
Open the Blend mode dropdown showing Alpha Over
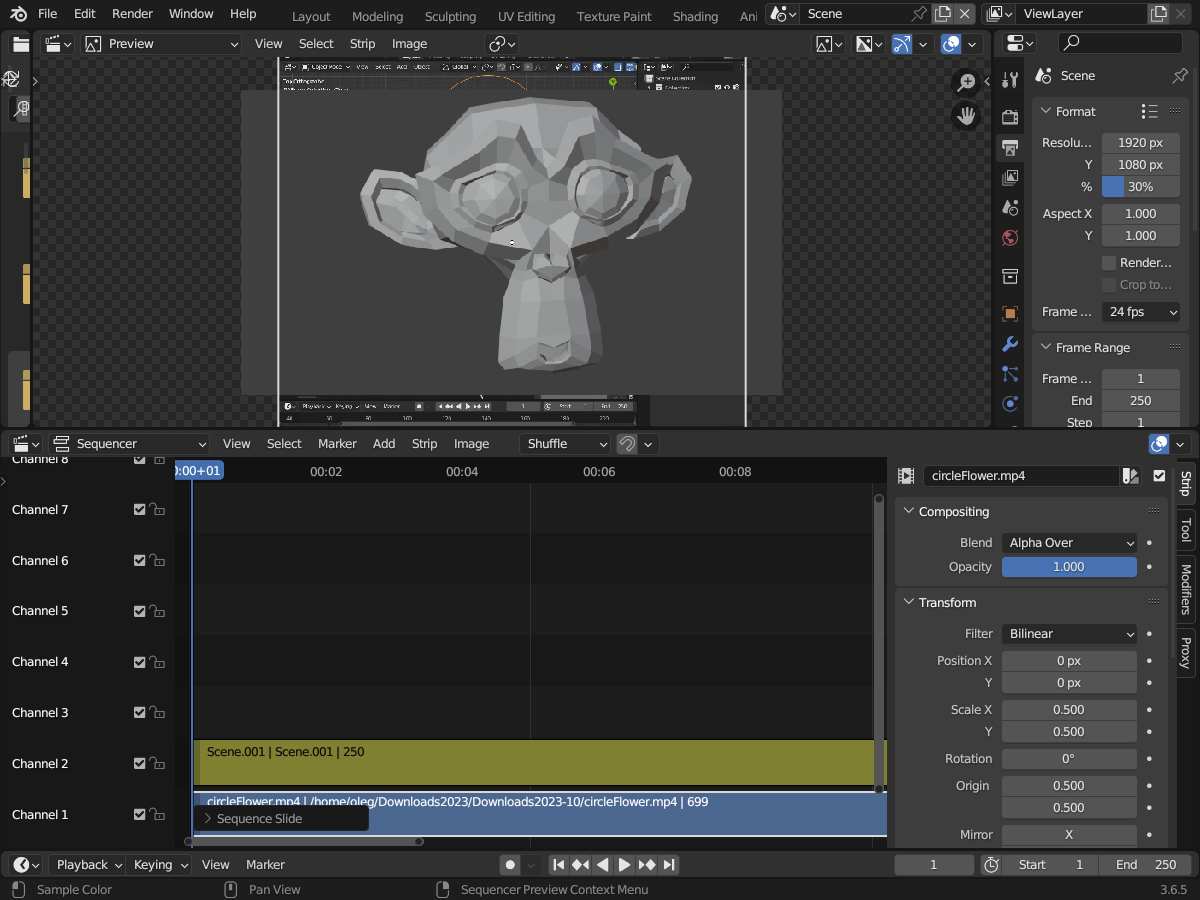[1069, 542]
